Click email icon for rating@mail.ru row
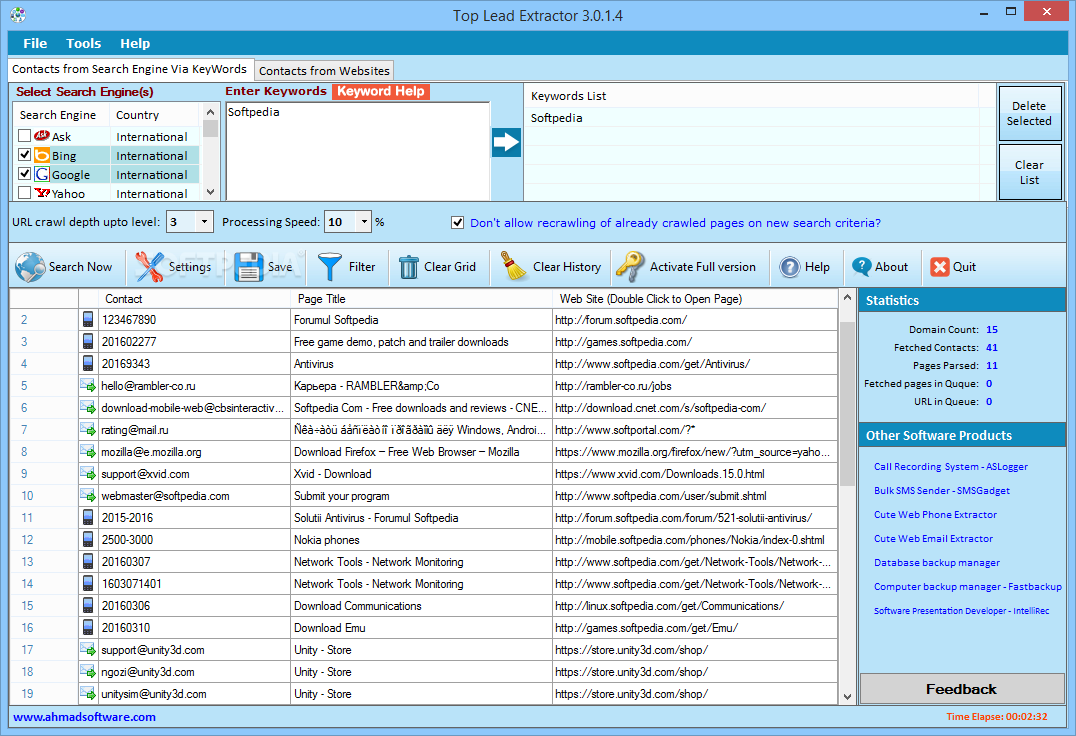The height and width of the screenshot is (736, 1076). [x=88, y=429]
